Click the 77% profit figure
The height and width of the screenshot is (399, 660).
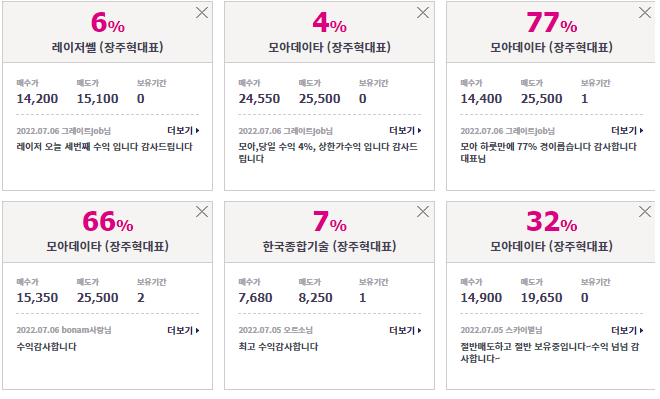(x=551, y=22)
